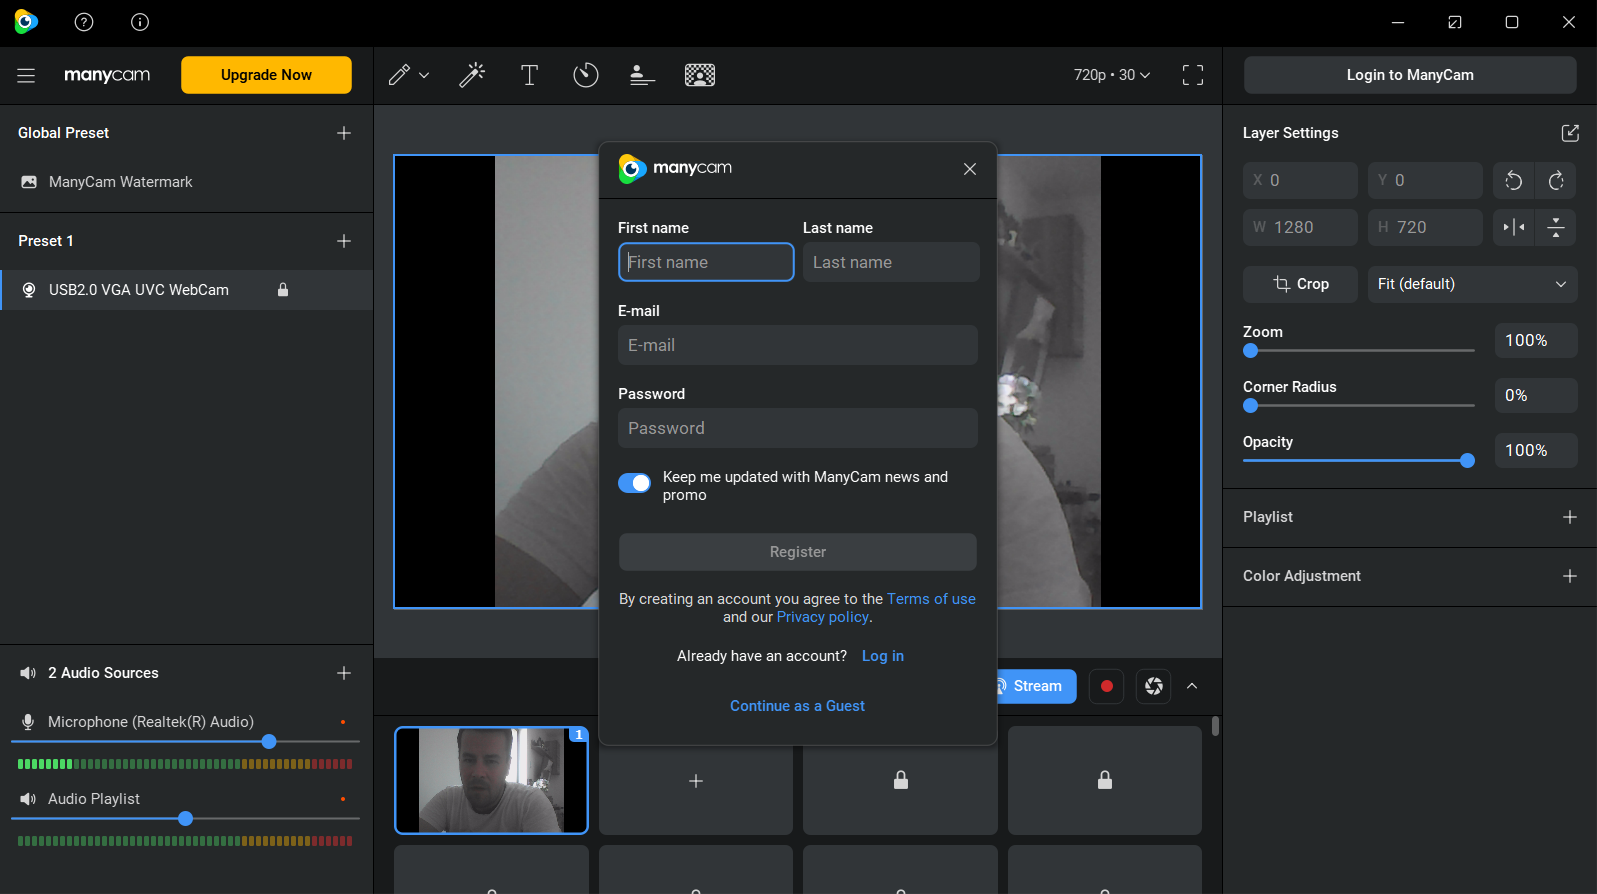The width and height of the screenshot is (1597, 894).
Task: Open the pencil tool dropdown arrow
Action: tap(424, 75)
